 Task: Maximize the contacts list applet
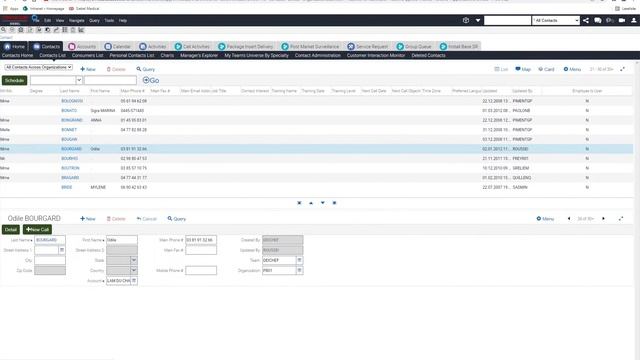(622, 69)
